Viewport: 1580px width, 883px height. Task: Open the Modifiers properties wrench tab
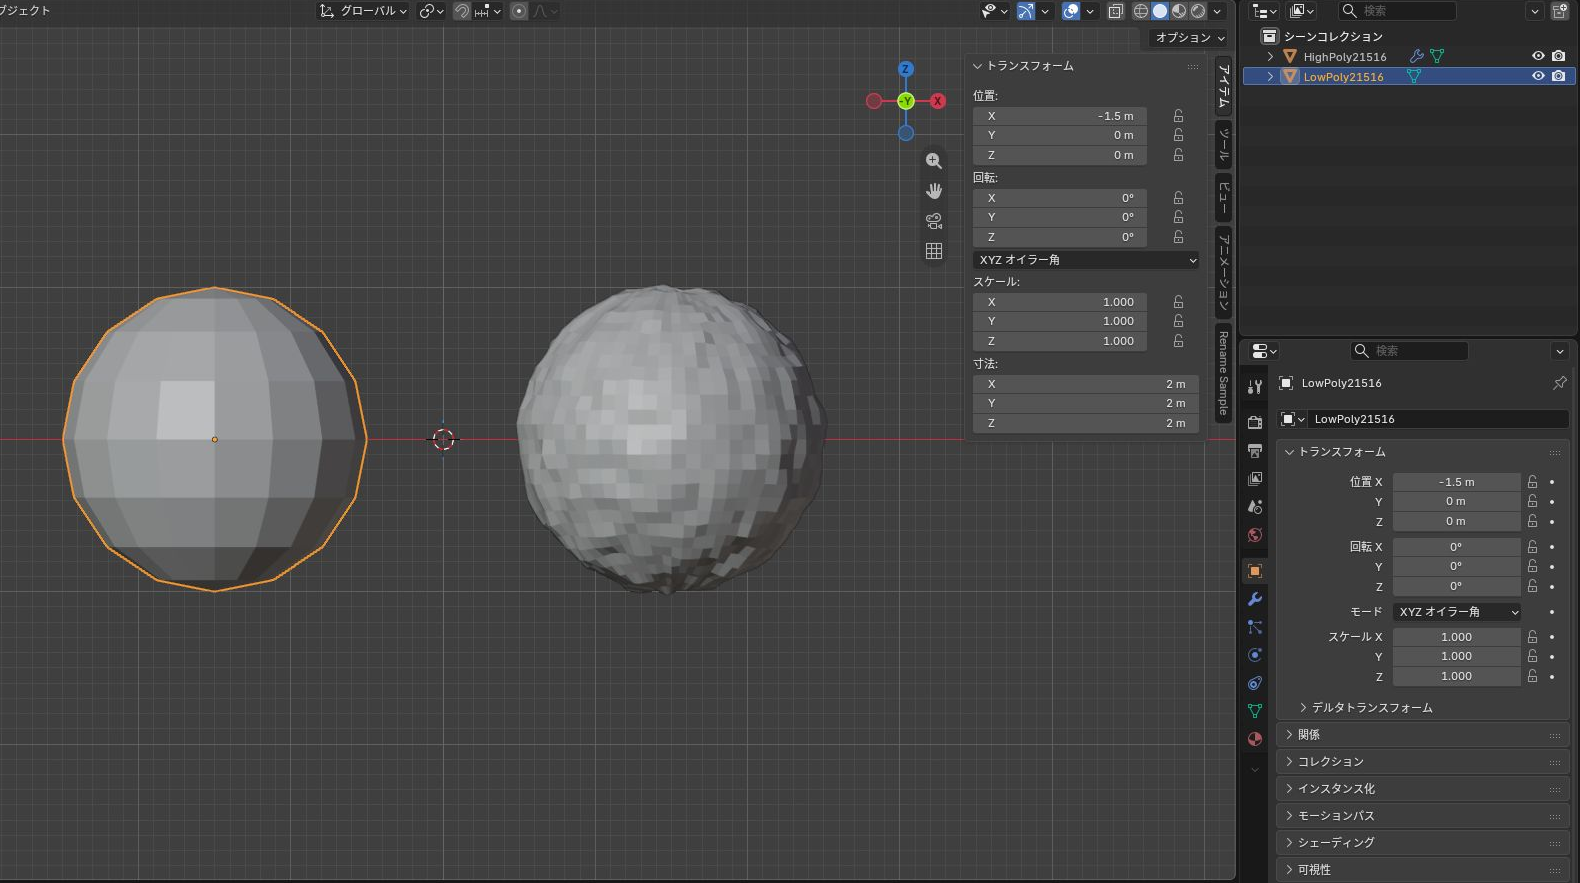[x=1255, y=599]
